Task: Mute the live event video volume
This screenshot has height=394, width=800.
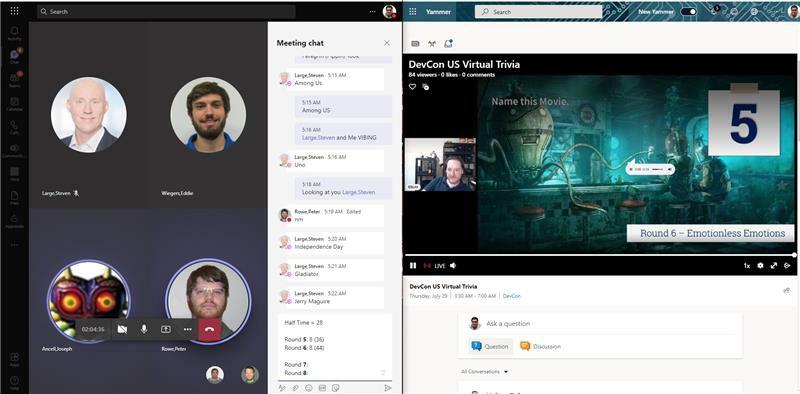Action: (x=453, y=265)
